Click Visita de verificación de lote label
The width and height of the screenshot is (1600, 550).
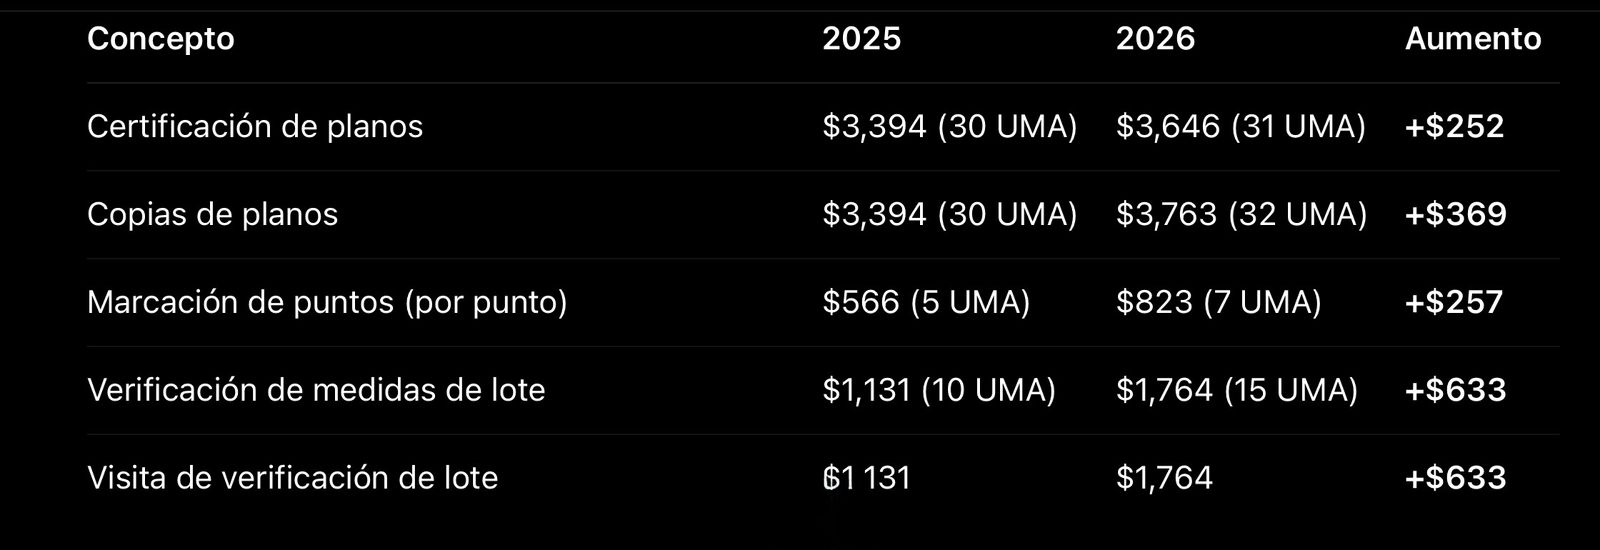point(292,478)
